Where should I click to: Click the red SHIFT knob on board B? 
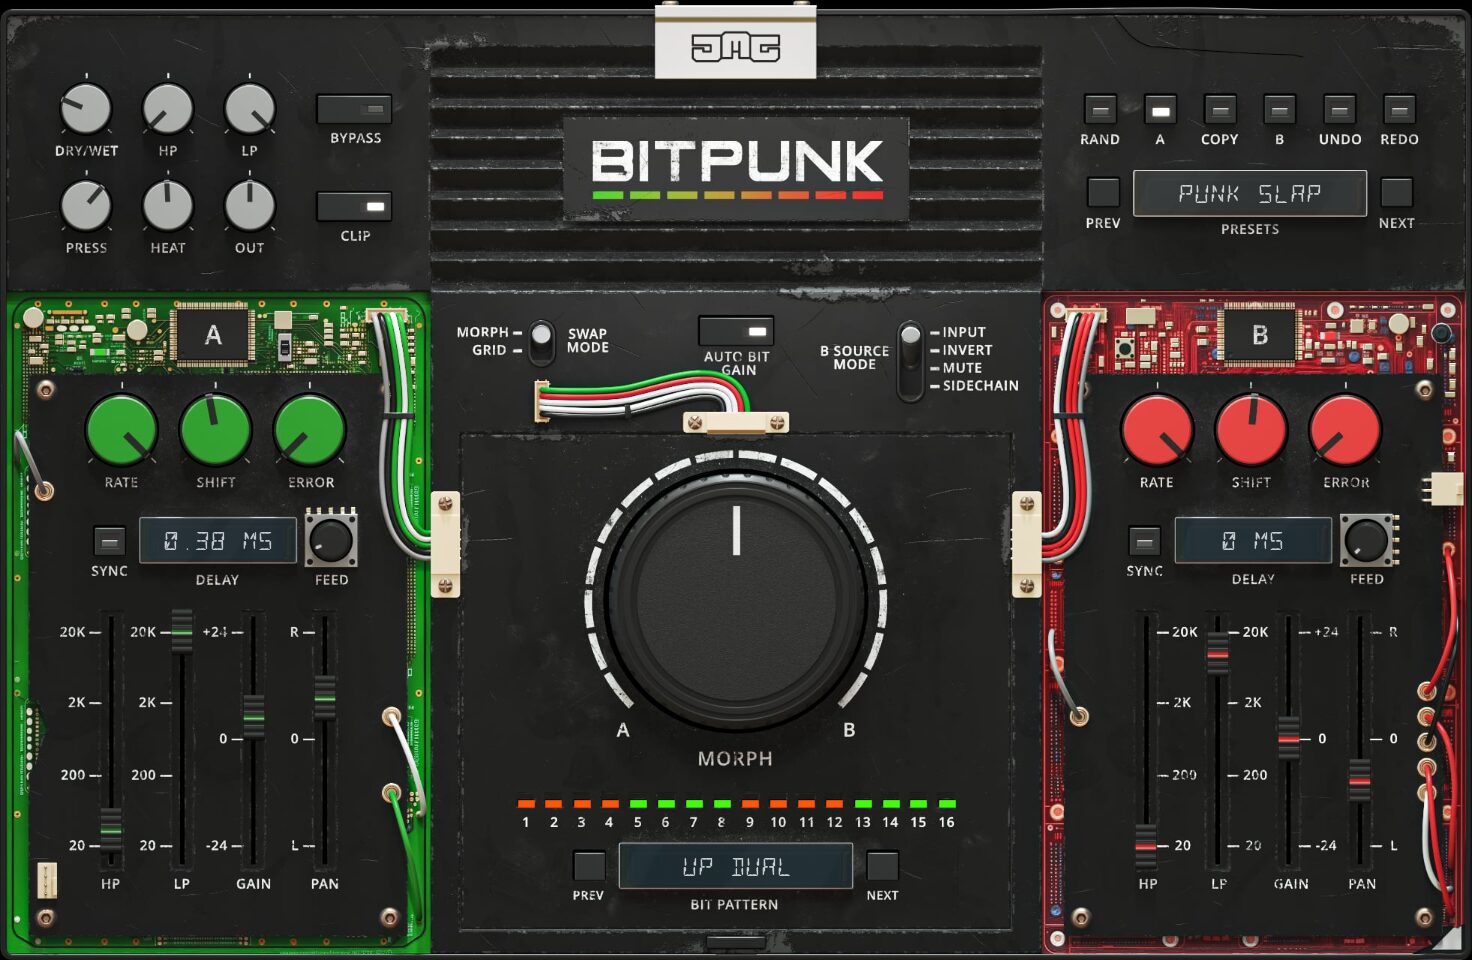click(1251, 430)
